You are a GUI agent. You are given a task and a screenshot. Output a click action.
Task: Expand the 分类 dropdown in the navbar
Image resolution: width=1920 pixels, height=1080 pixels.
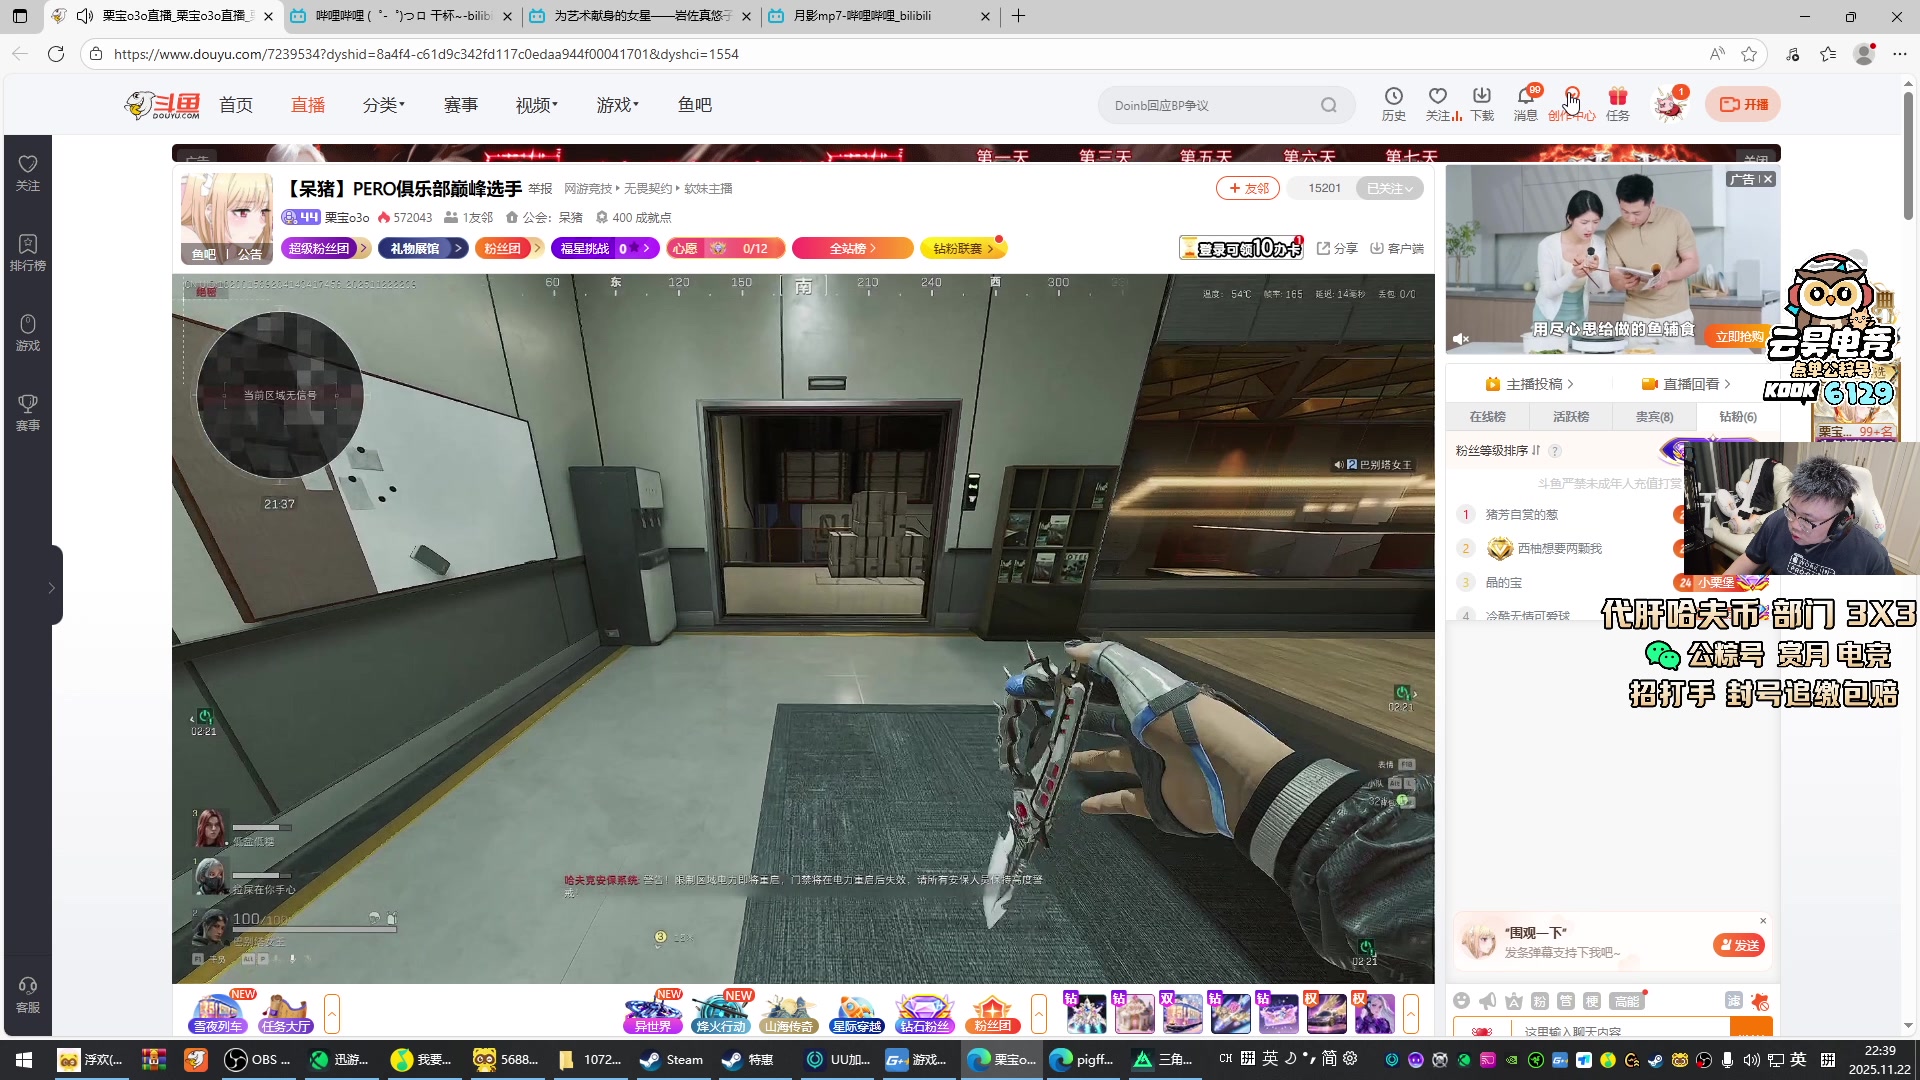pyautogui.click(x=384, y=105)
